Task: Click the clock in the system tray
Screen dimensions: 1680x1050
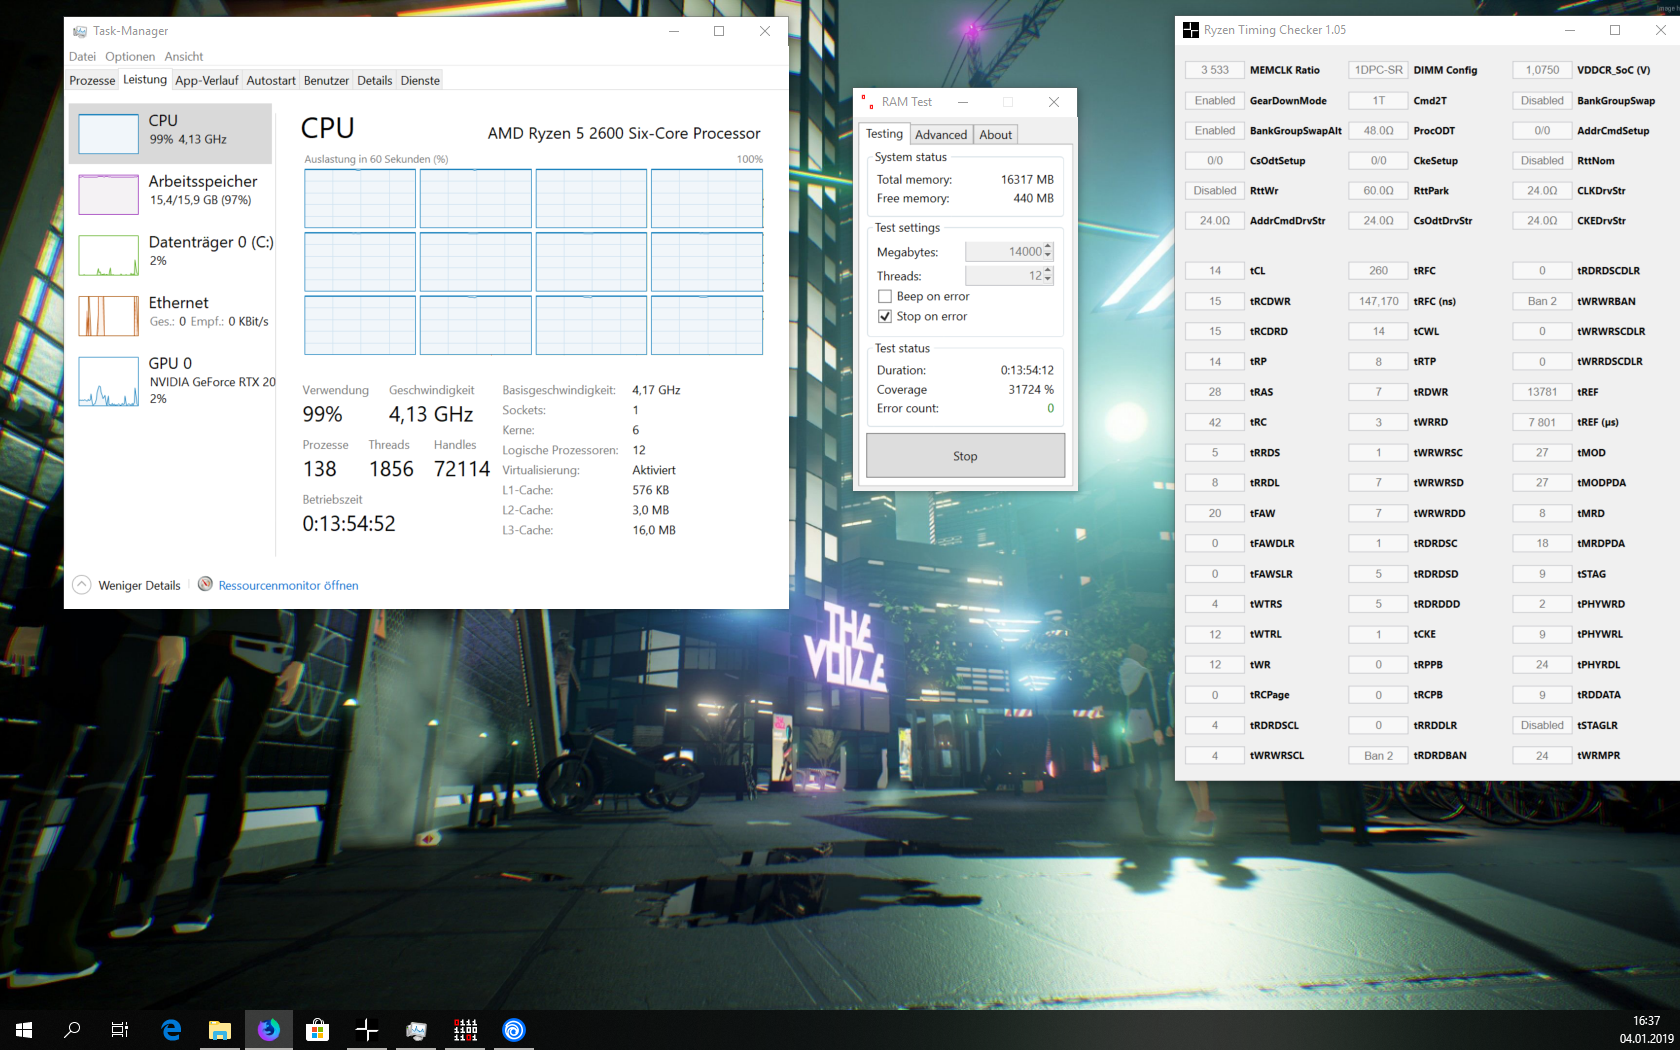Action: [x=1646, y=1030]
